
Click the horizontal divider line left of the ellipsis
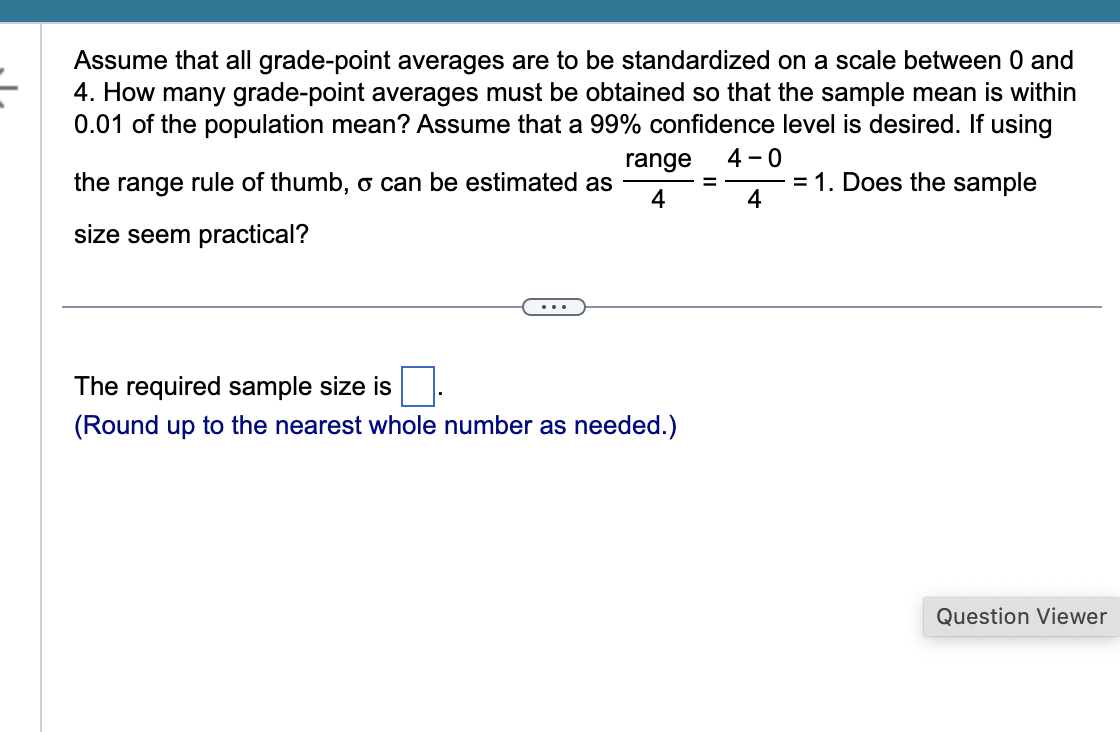pos(292,307)
